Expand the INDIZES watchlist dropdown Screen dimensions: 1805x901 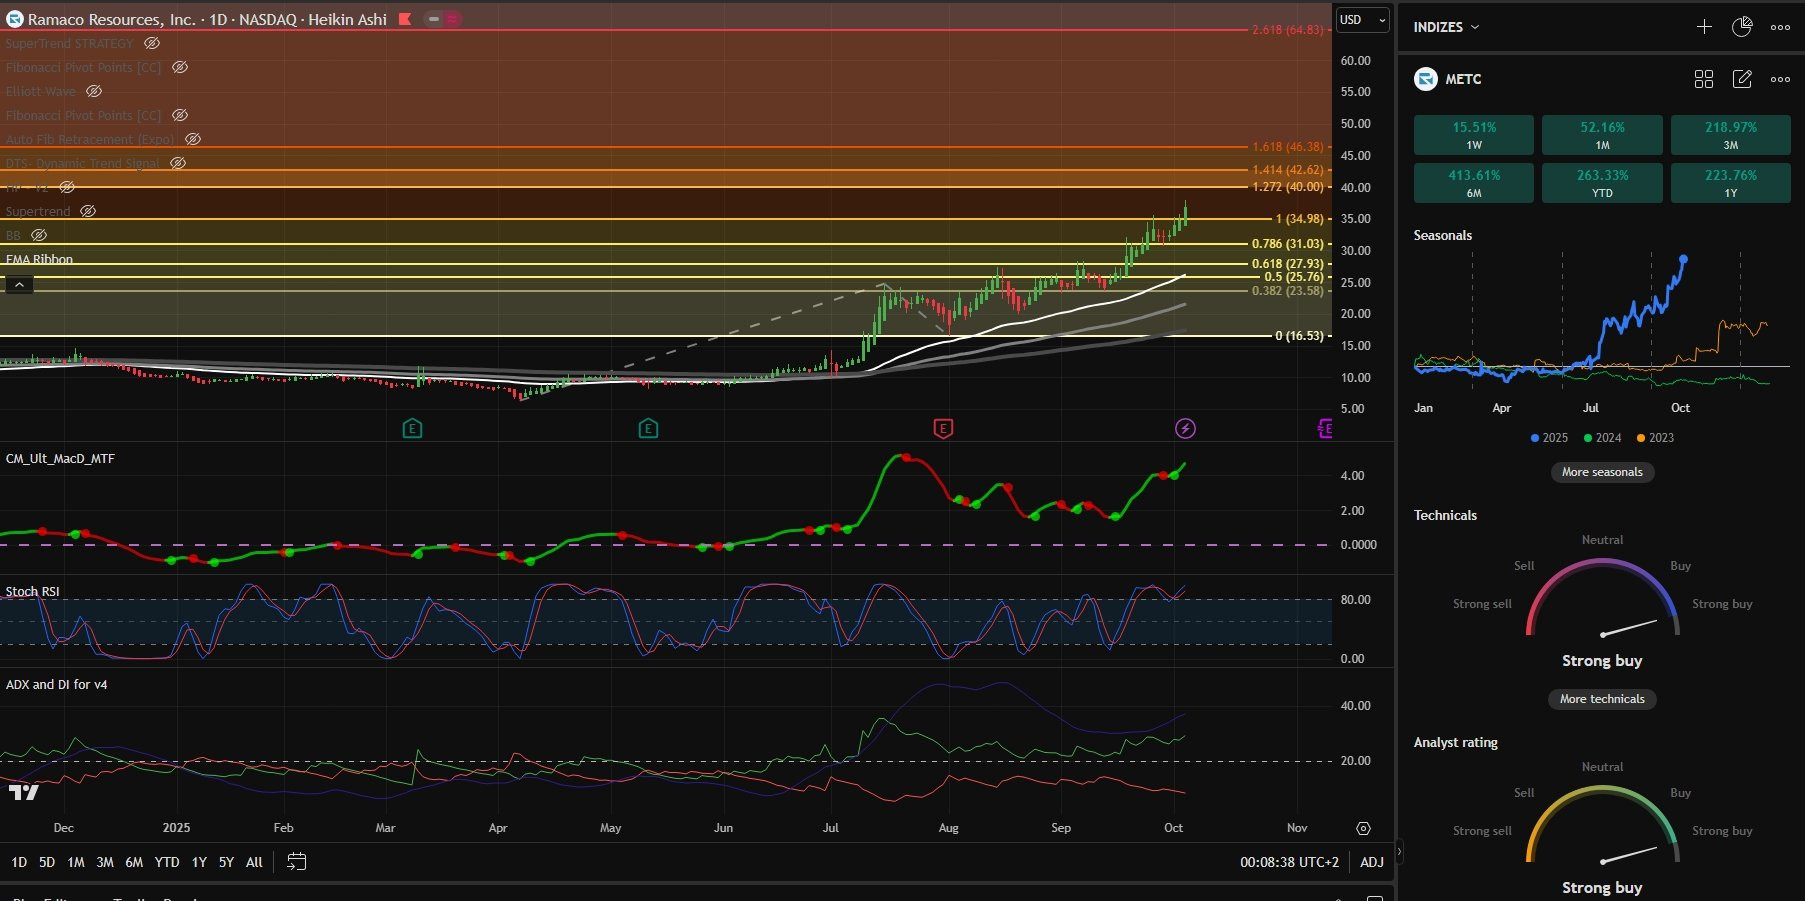coord(1446,27)
